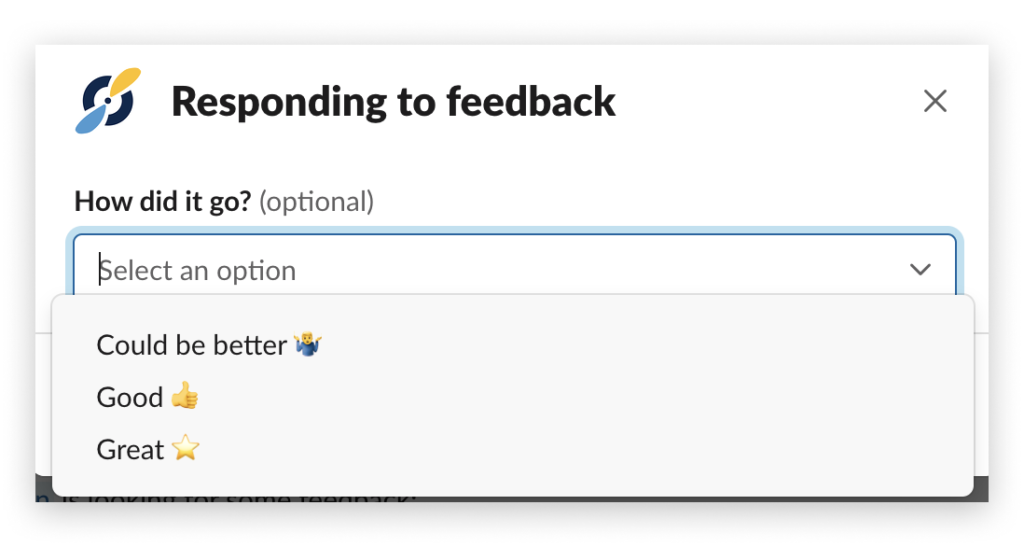Click the thumbs up emoji
The image size is (1024, 547).
click(185, 396)
